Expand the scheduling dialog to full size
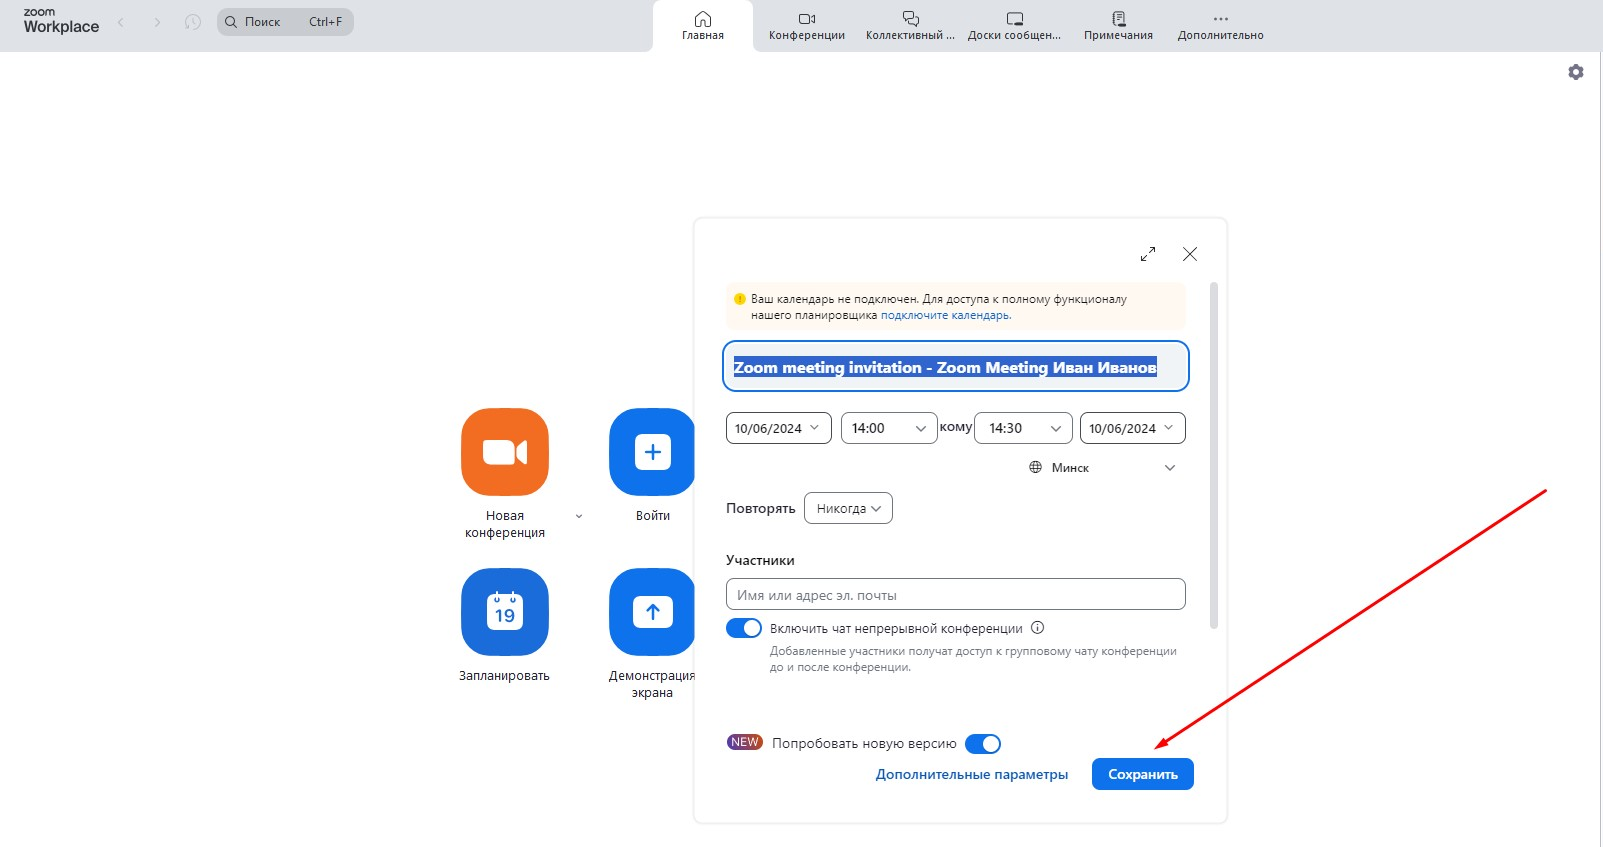The image size is (1603, 847). tap(1148, 254)
